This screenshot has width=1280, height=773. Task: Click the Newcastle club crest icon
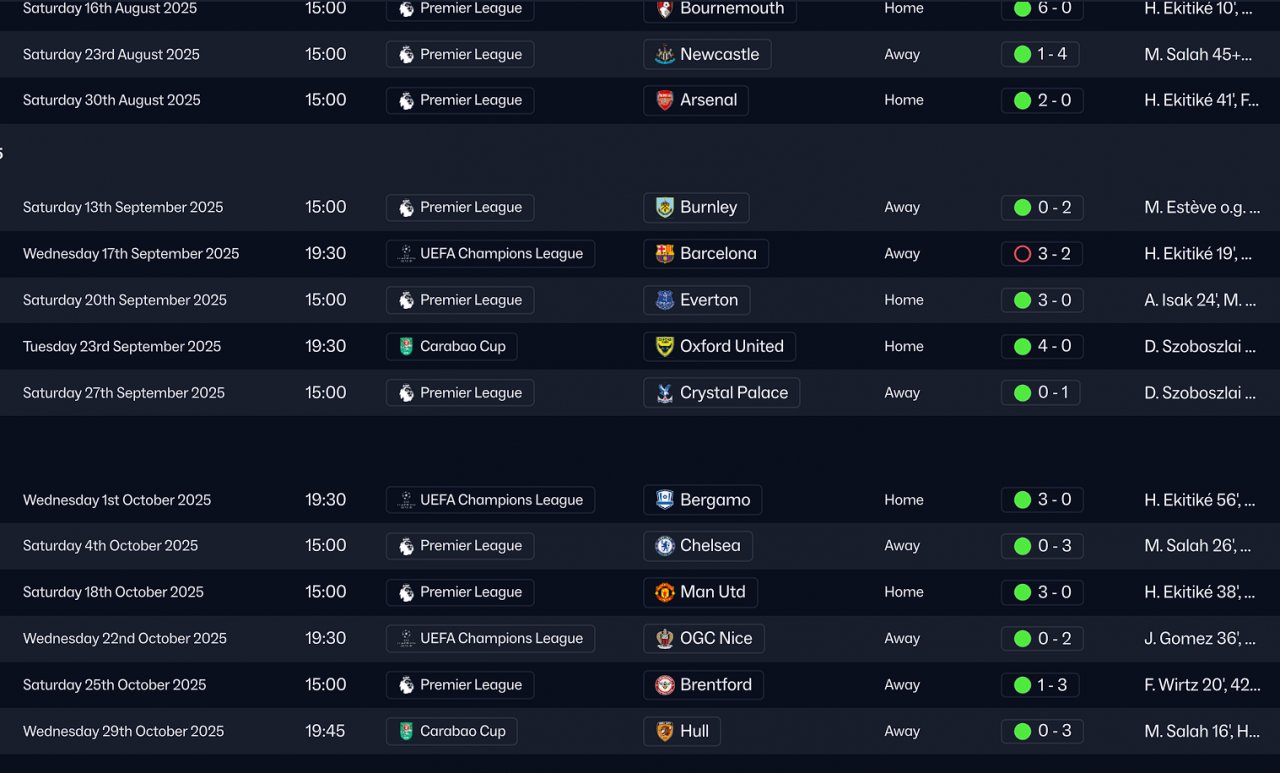tap(665, 55)
